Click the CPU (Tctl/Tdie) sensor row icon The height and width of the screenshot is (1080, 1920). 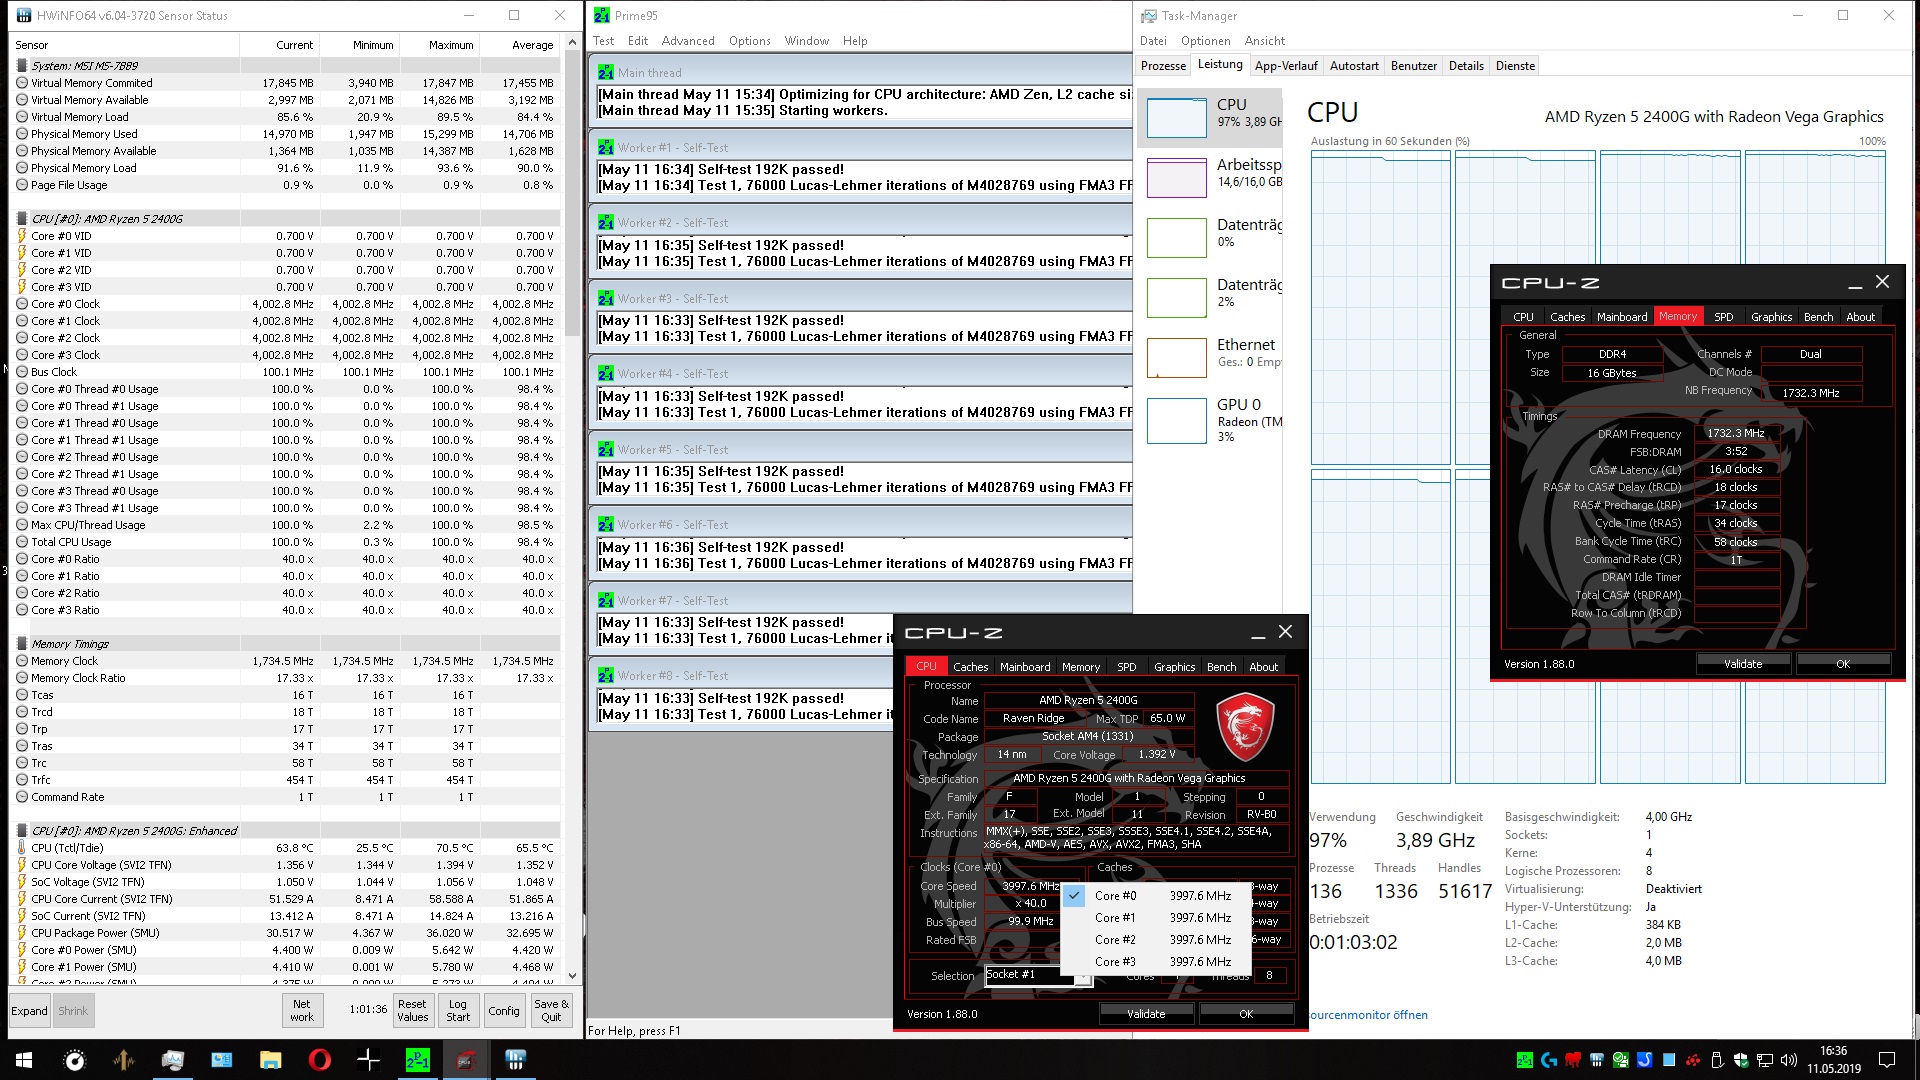pyautogui.click(x=22, y=848)
